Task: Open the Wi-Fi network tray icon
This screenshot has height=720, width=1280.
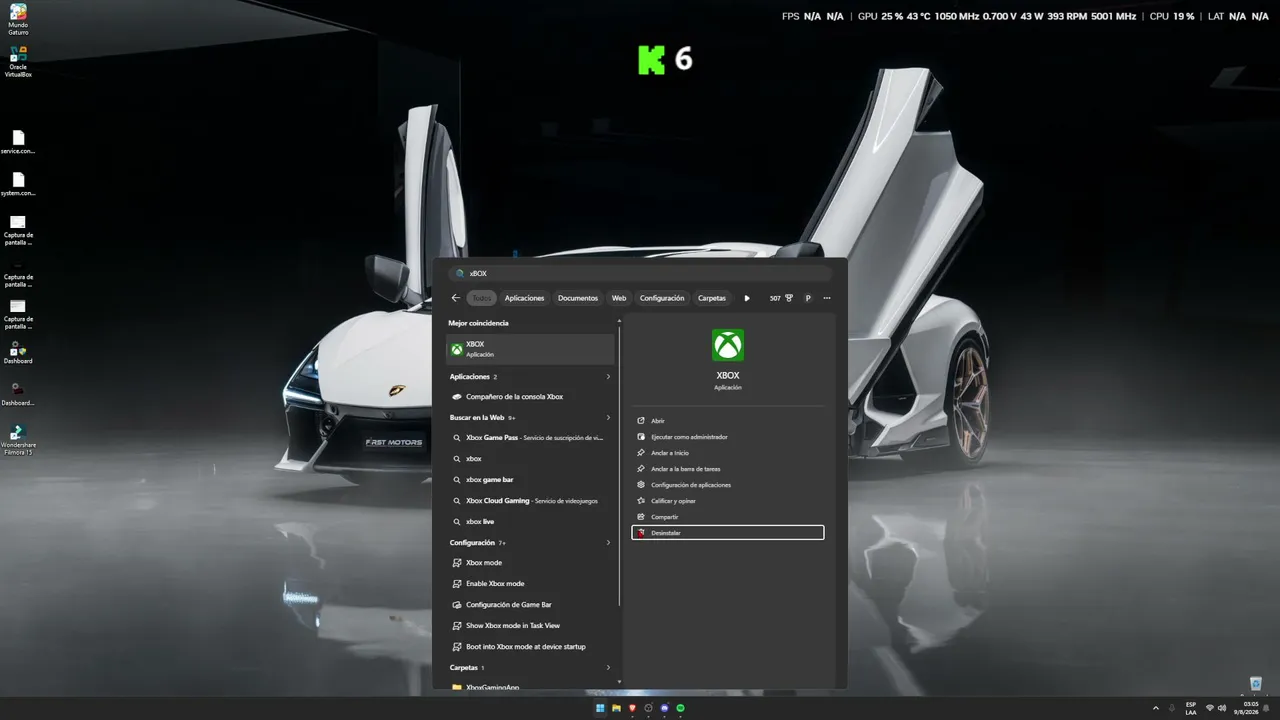Action: pos(1210,708)
